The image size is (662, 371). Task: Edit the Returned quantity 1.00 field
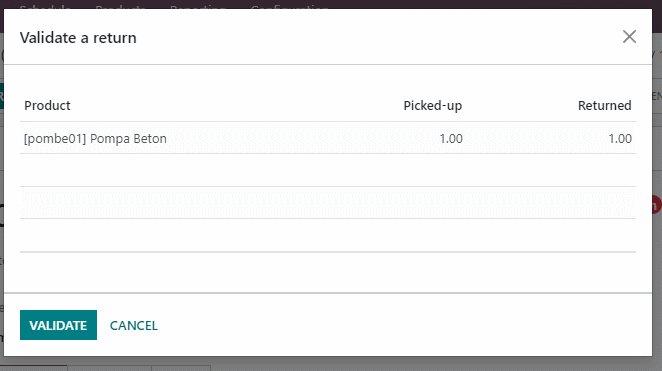coord(620,138)
